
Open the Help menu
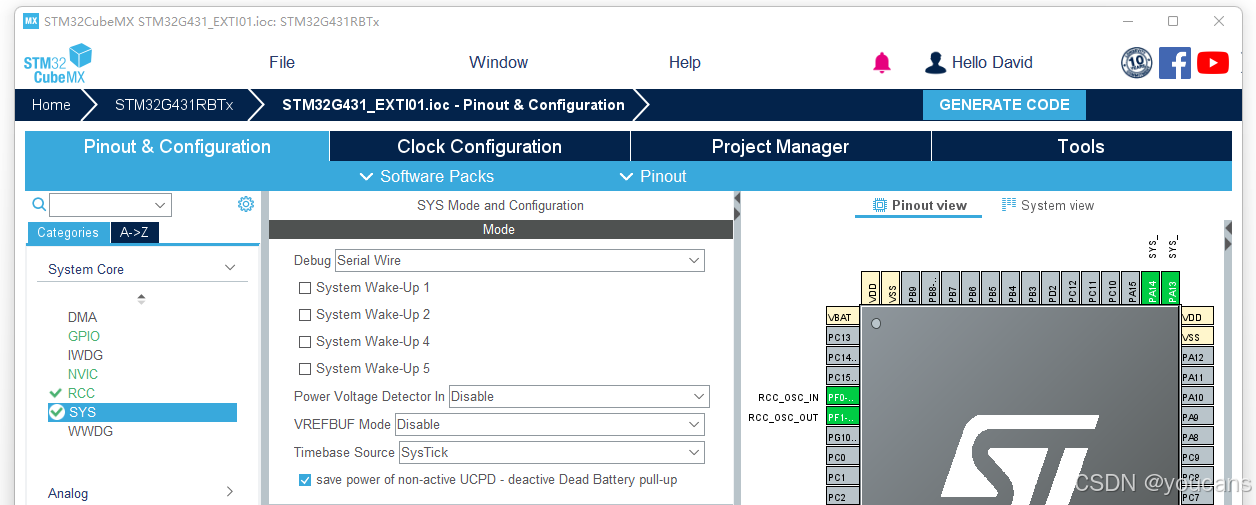pyautogui.click(x=684, y=62)
